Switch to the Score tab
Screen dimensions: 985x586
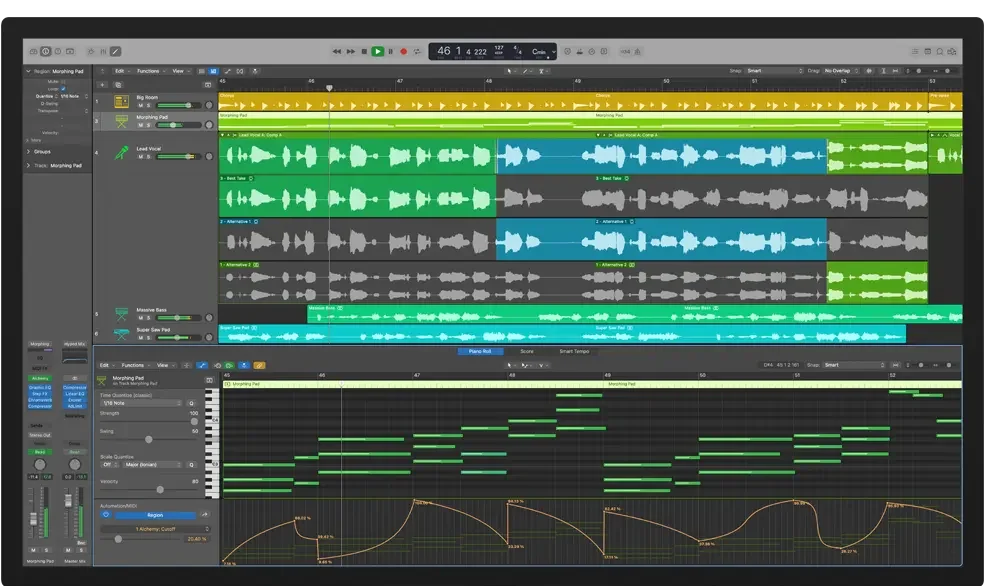[527, 351]
